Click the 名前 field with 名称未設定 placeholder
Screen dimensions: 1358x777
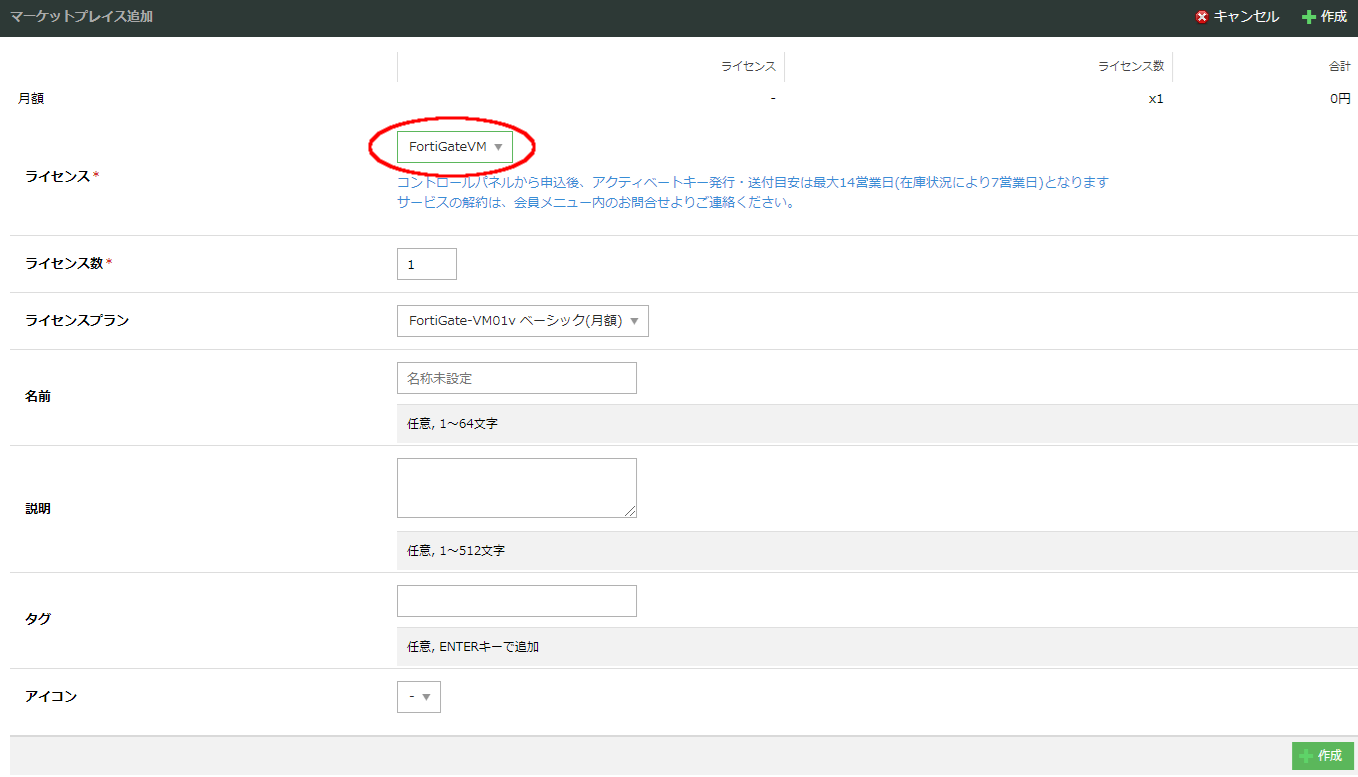[x=517, y=378]
